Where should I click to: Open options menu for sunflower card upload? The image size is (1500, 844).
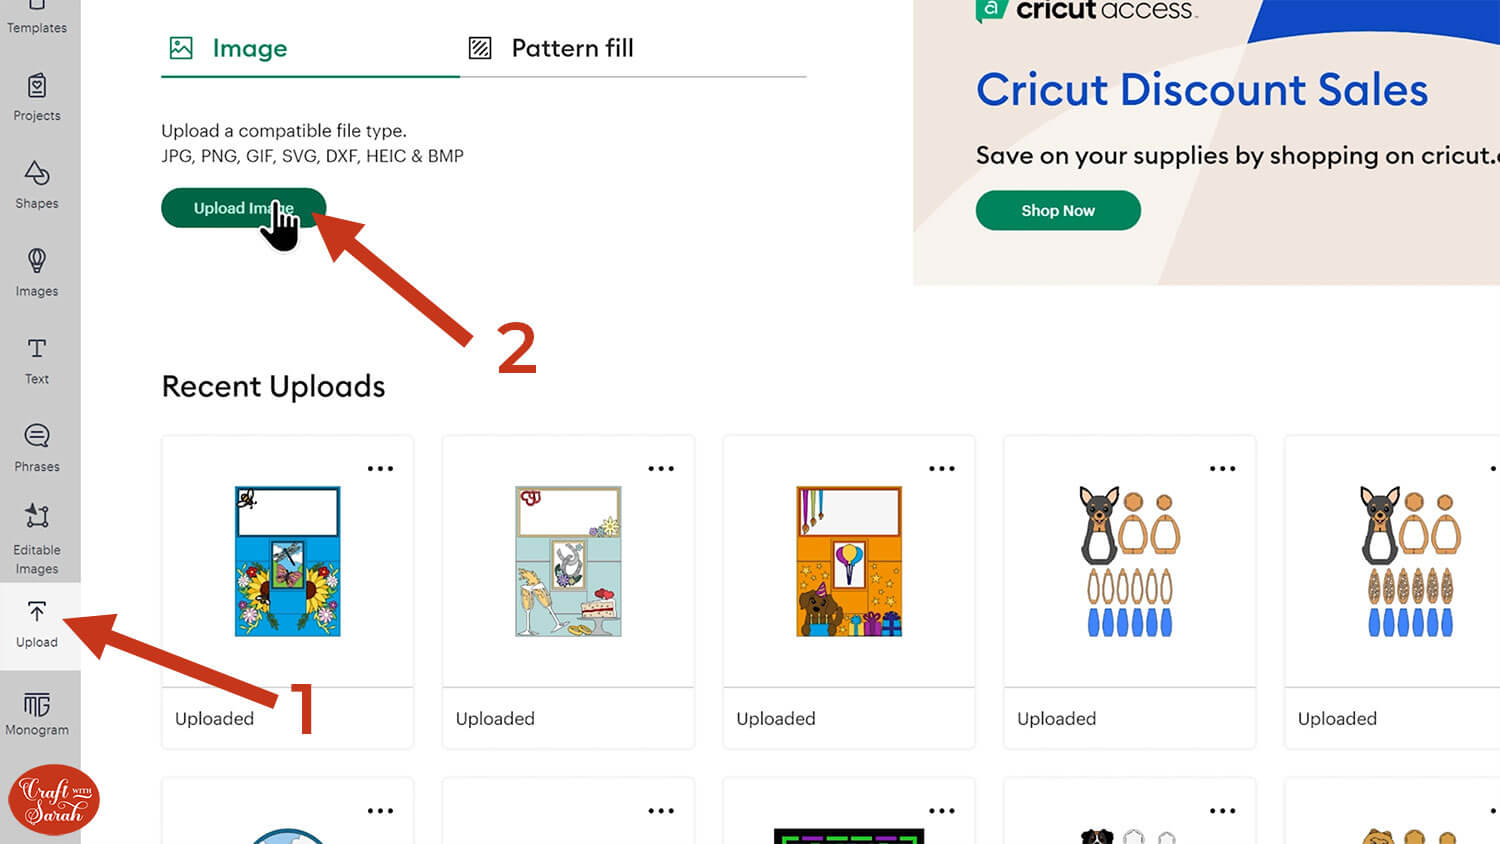click(380, 468)
